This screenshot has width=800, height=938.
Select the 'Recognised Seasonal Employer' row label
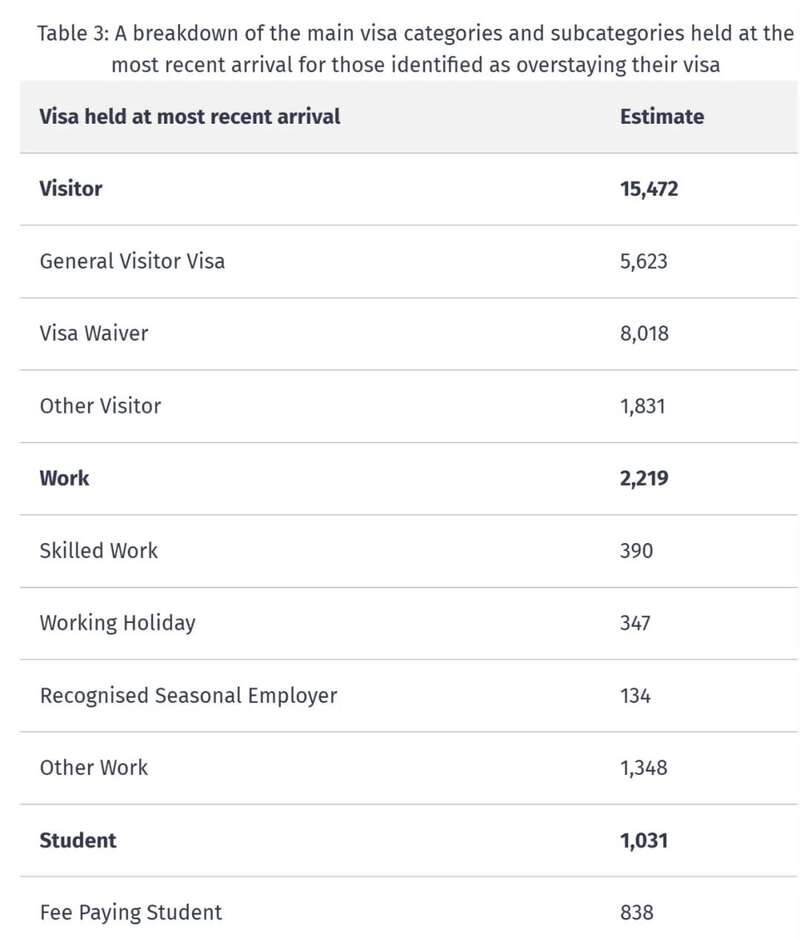188,696
